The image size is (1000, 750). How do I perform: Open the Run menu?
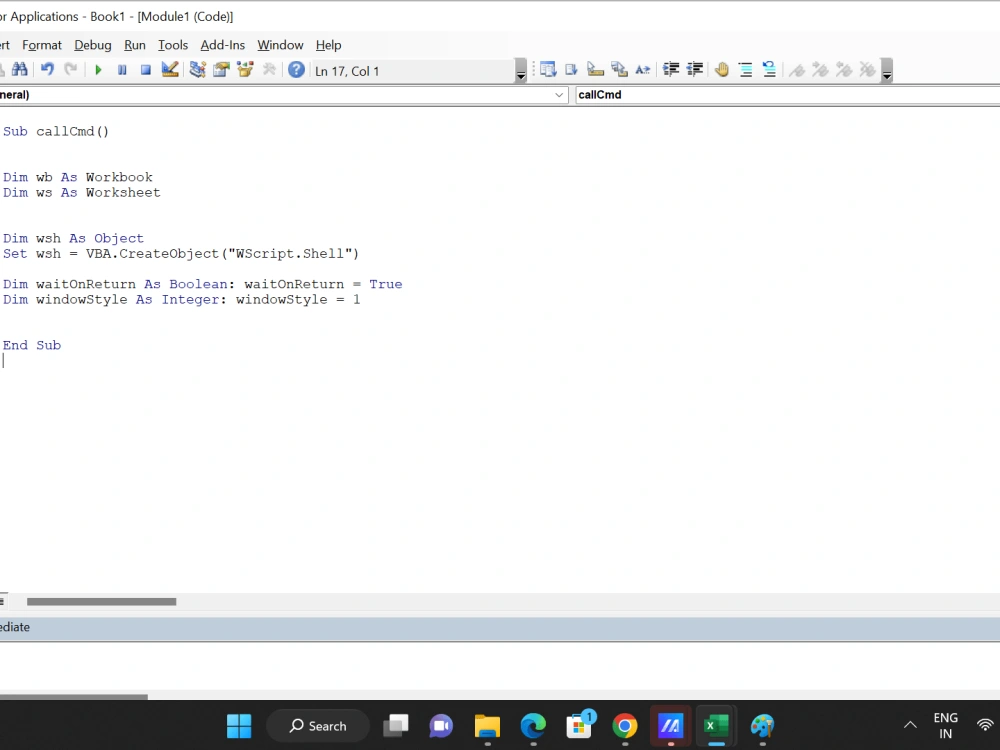pos(135,45)
